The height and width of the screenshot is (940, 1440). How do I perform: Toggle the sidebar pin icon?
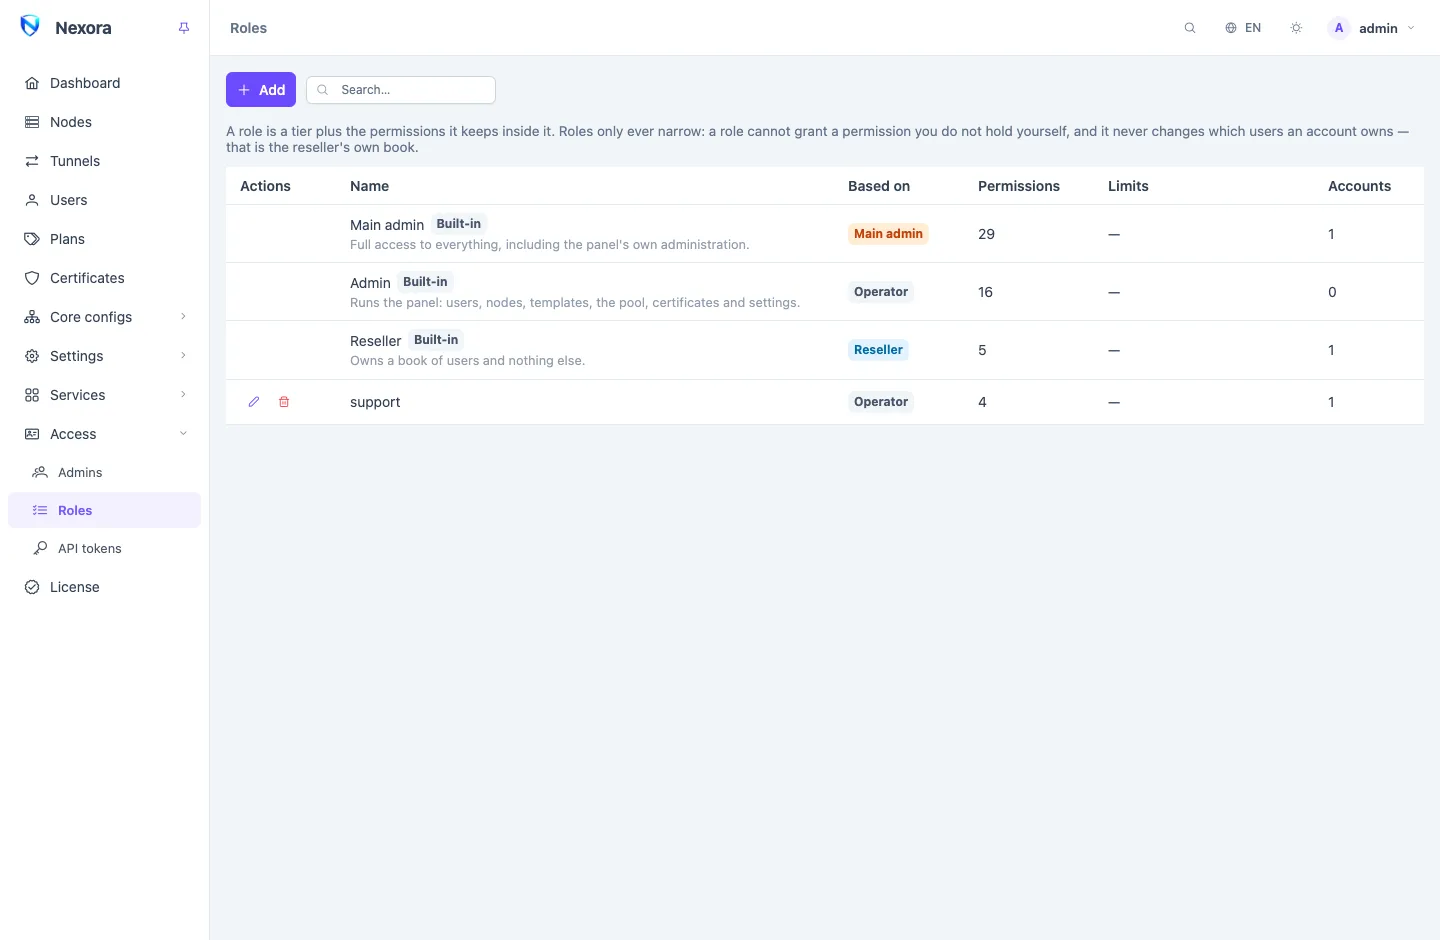tap(184, 28)
